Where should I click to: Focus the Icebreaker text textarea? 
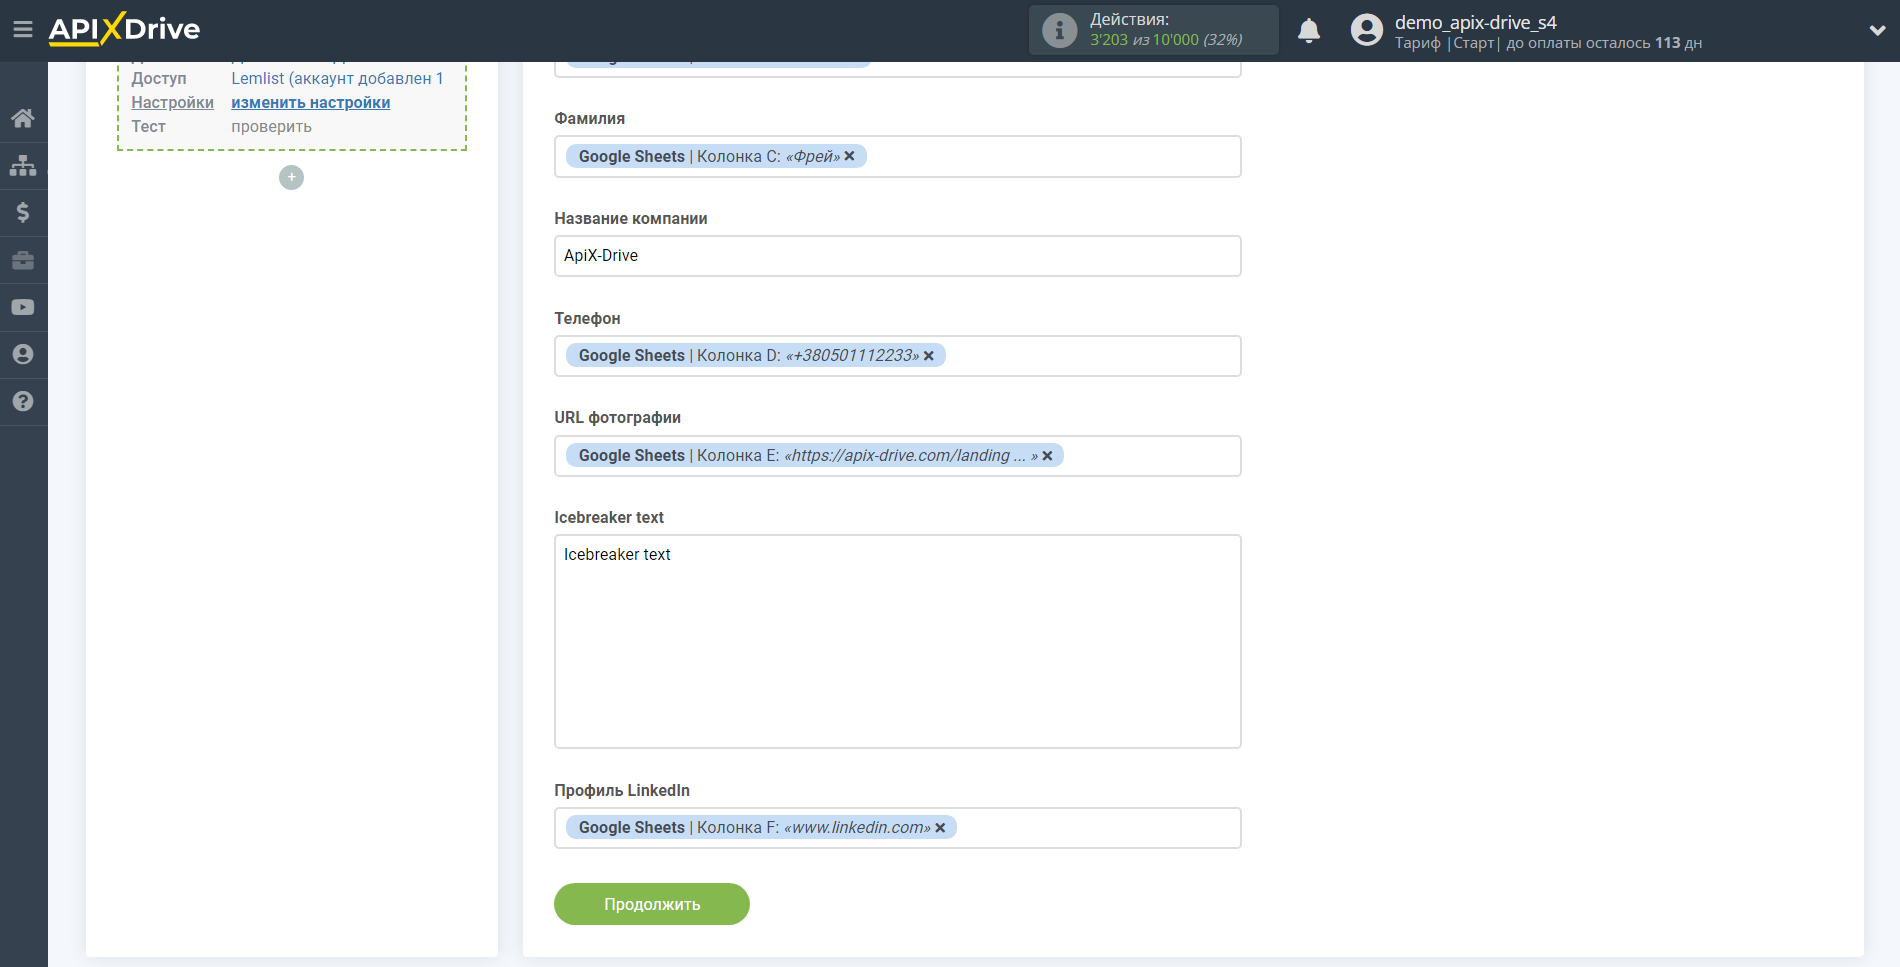coord(898,641)
